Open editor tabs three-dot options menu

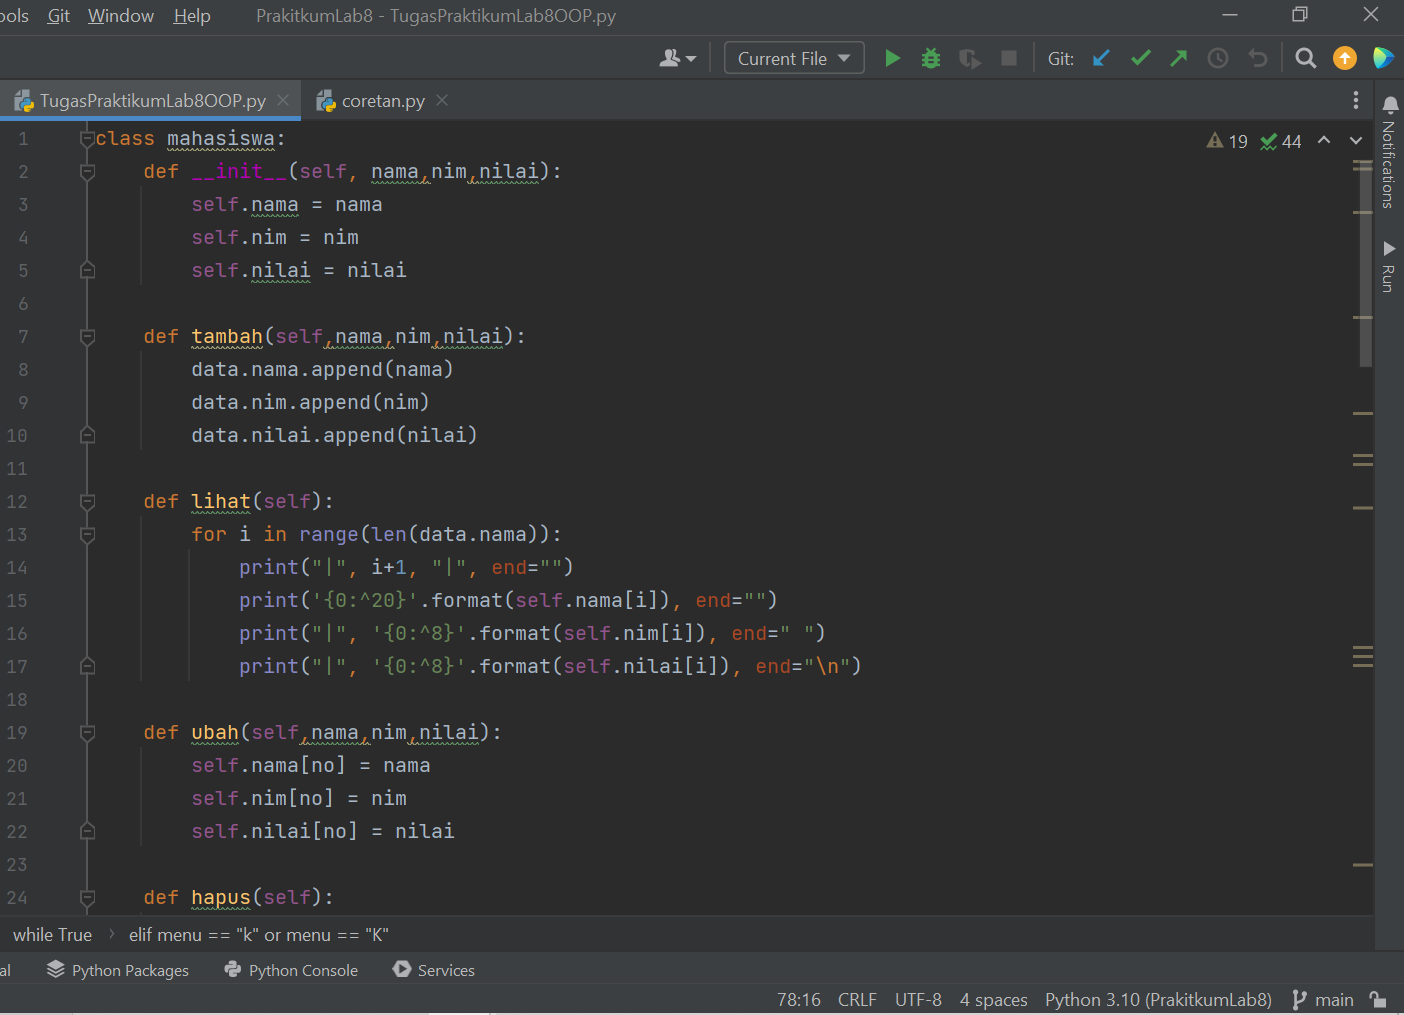(x=1356, y=100)
